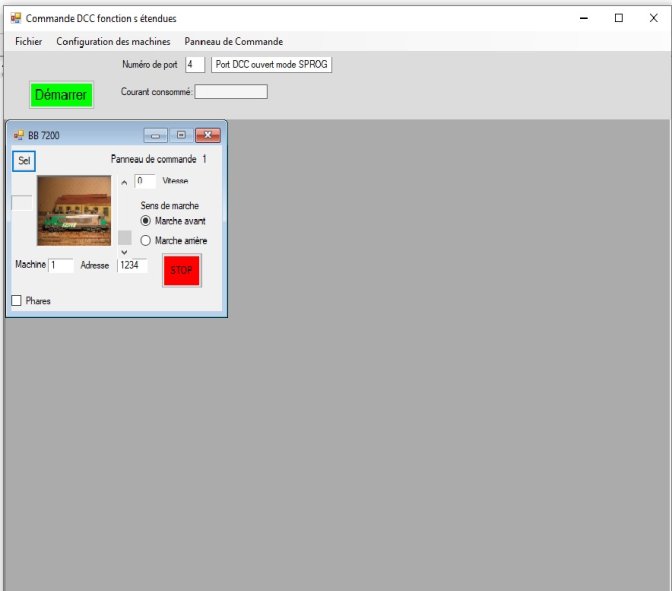
Task: Open the Panneau de Commande menu
Action: [x=234, y=42]
